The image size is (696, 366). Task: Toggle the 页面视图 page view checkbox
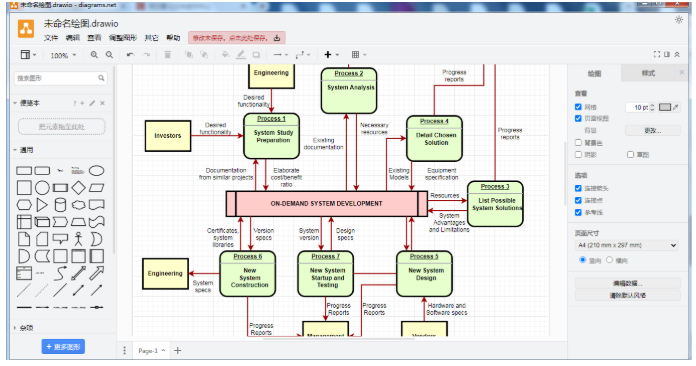pyautogui.click(x=578, y=118)
